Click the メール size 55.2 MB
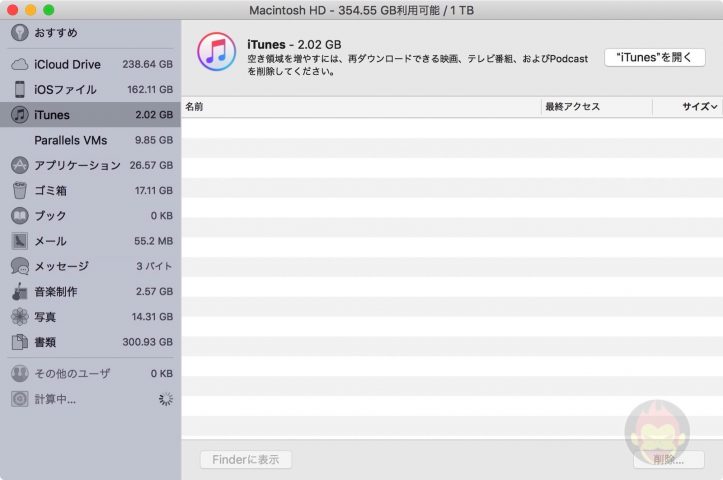 pyautogui.click(x=154, y=241)
